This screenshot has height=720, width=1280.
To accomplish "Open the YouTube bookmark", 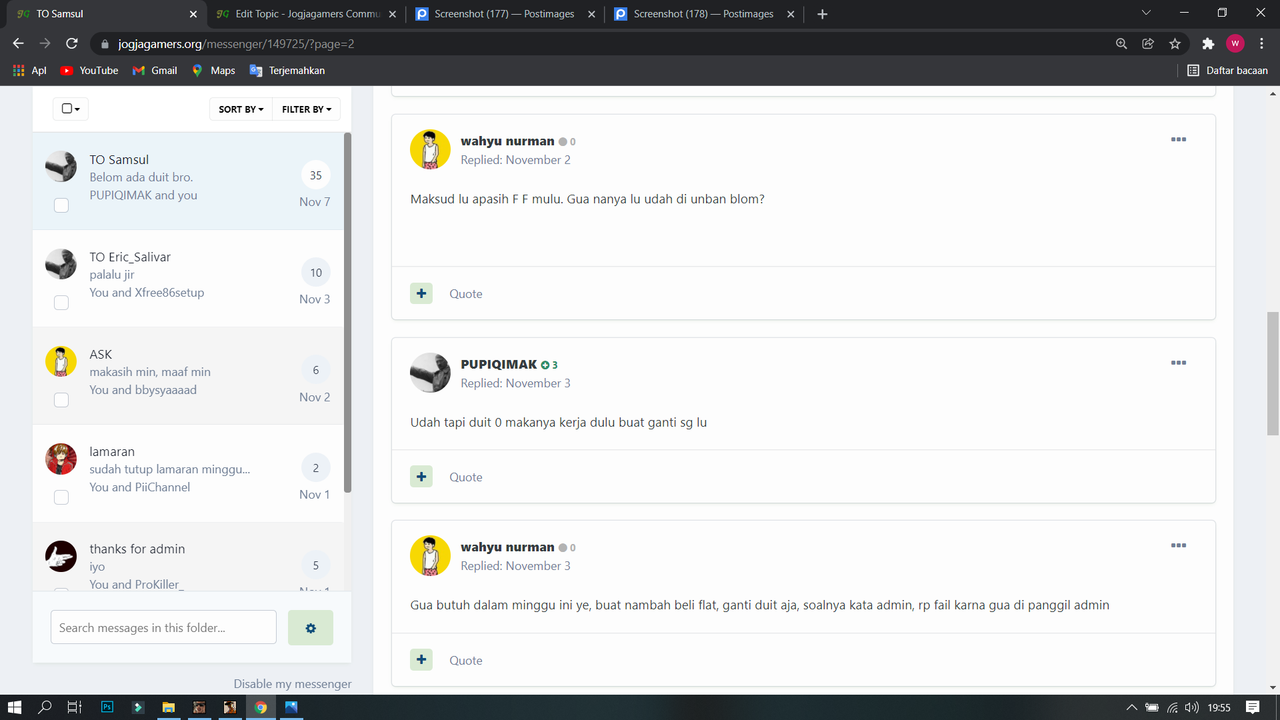I will (x=89, y=71).
